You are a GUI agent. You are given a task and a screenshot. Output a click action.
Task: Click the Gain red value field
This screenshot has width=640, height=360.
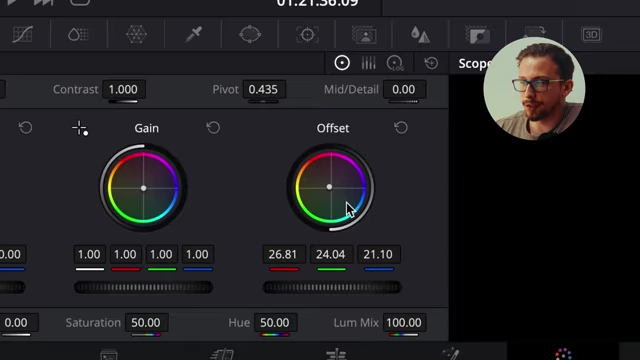click(x=125, y=254)
